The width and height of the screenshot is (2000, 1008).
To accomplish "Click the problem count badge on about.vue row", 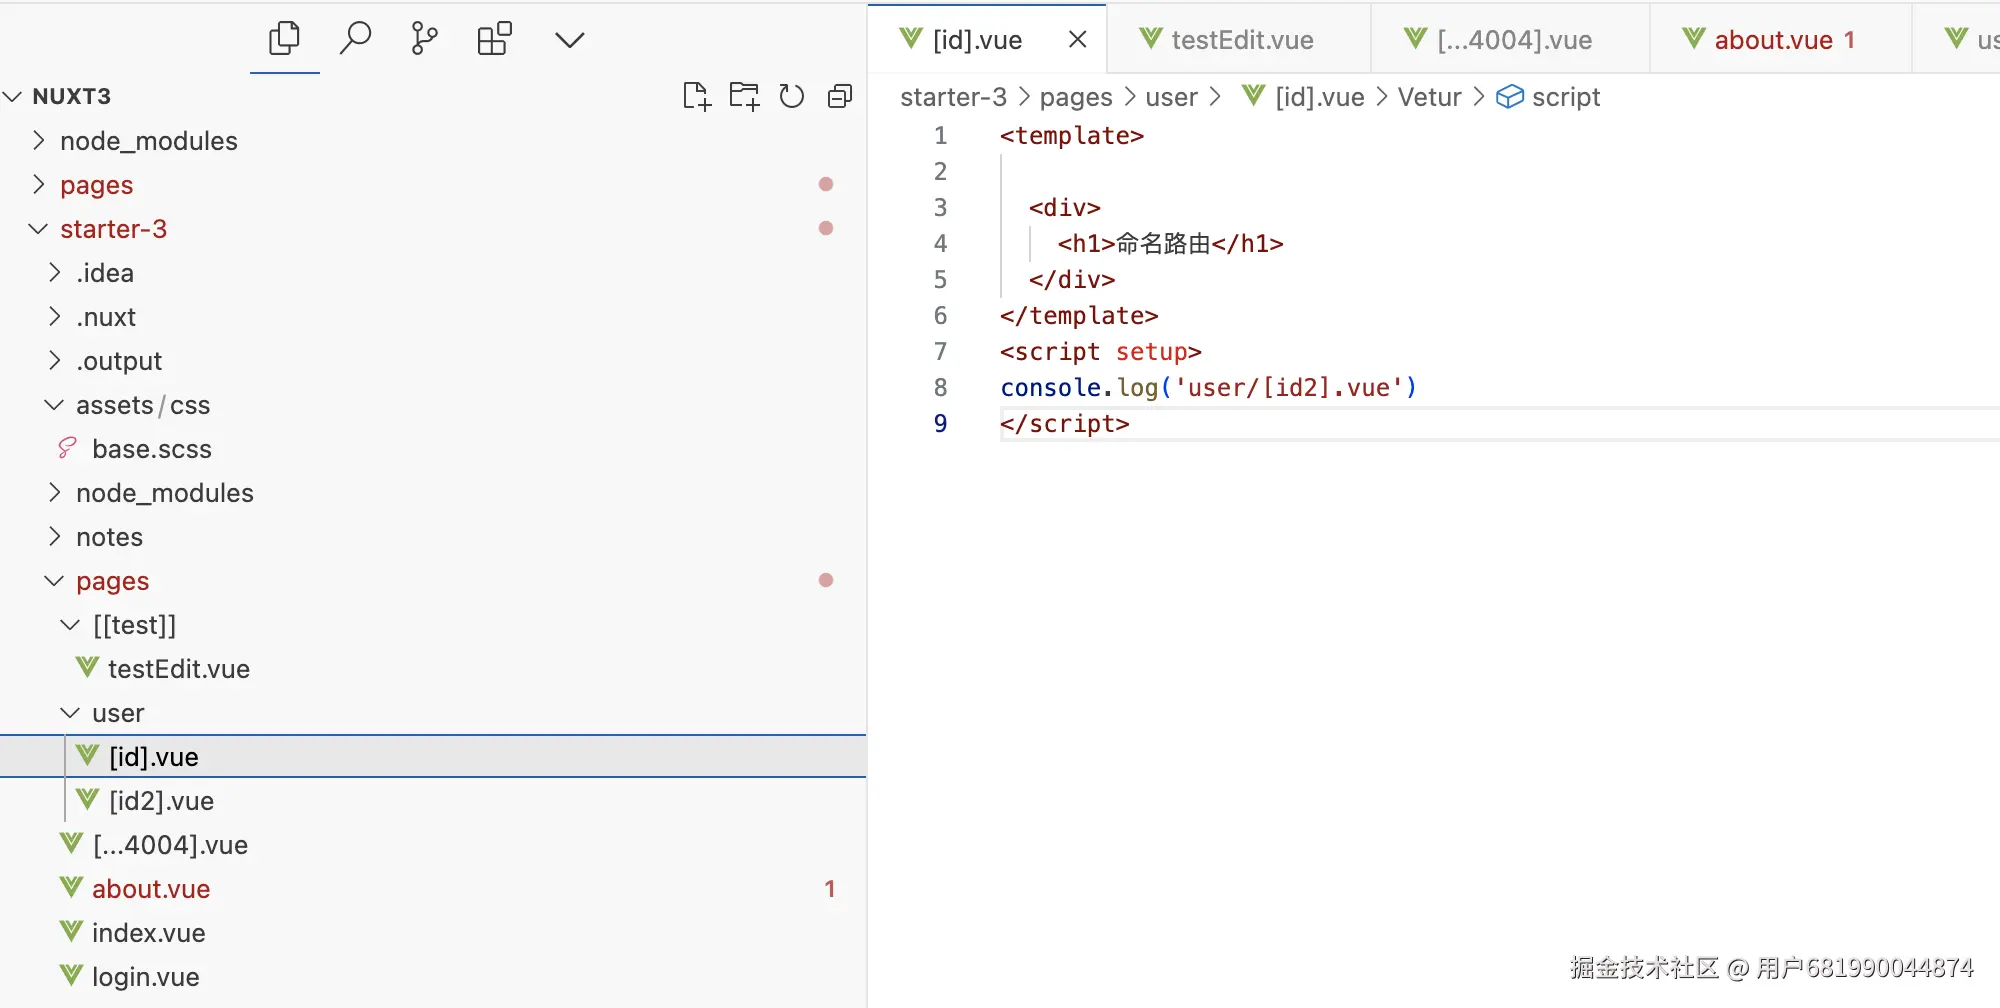I will [829, 889].
